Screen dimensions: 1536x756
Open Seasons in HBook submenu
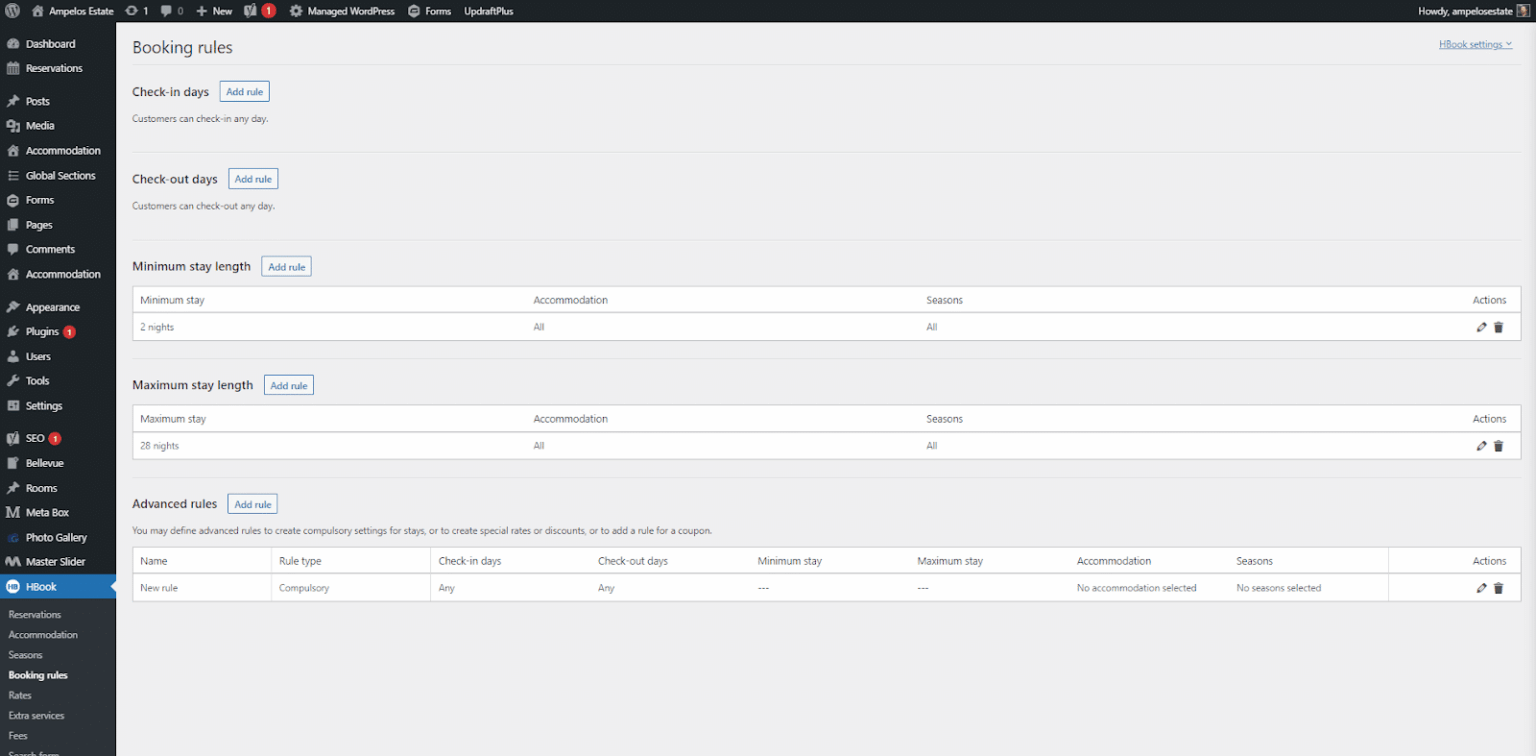coord(25,655)
